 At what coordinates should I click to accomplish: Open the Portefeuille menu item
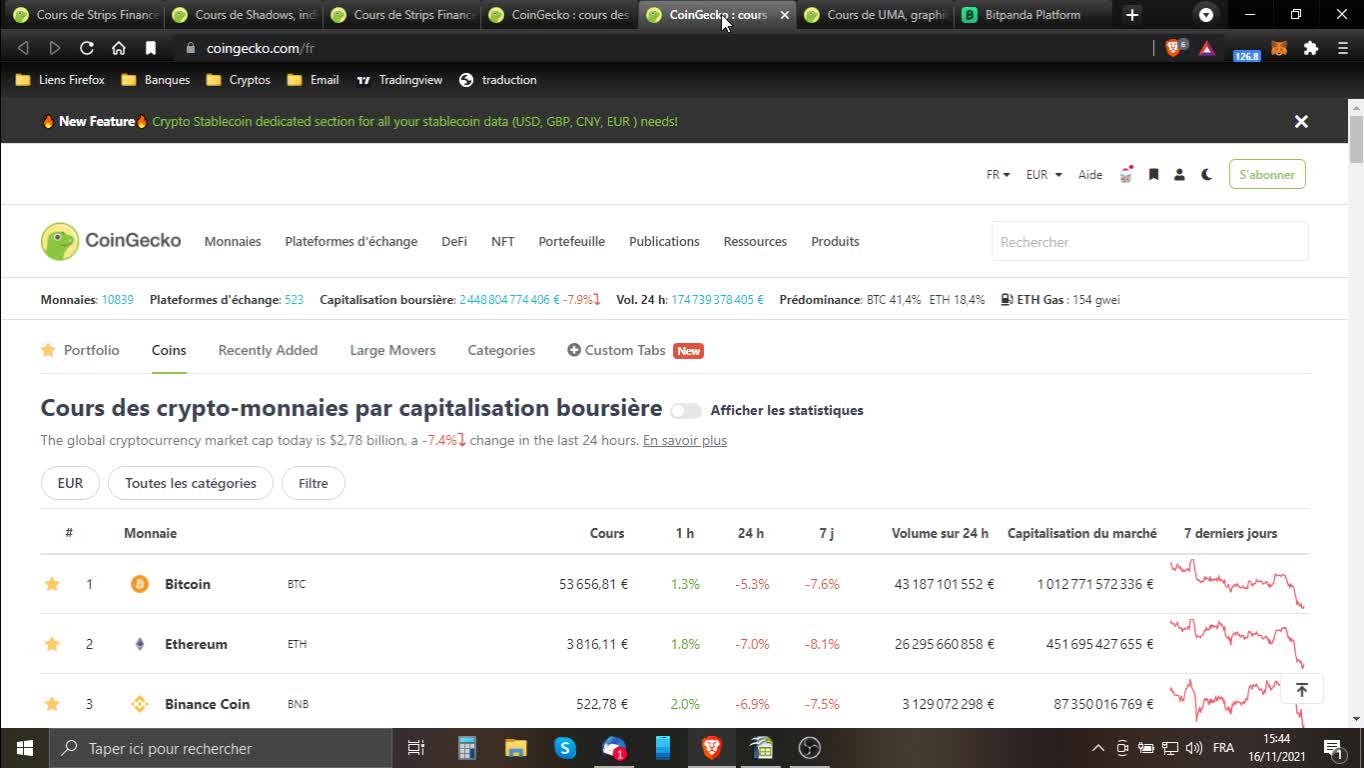click(x=571, y=241)
